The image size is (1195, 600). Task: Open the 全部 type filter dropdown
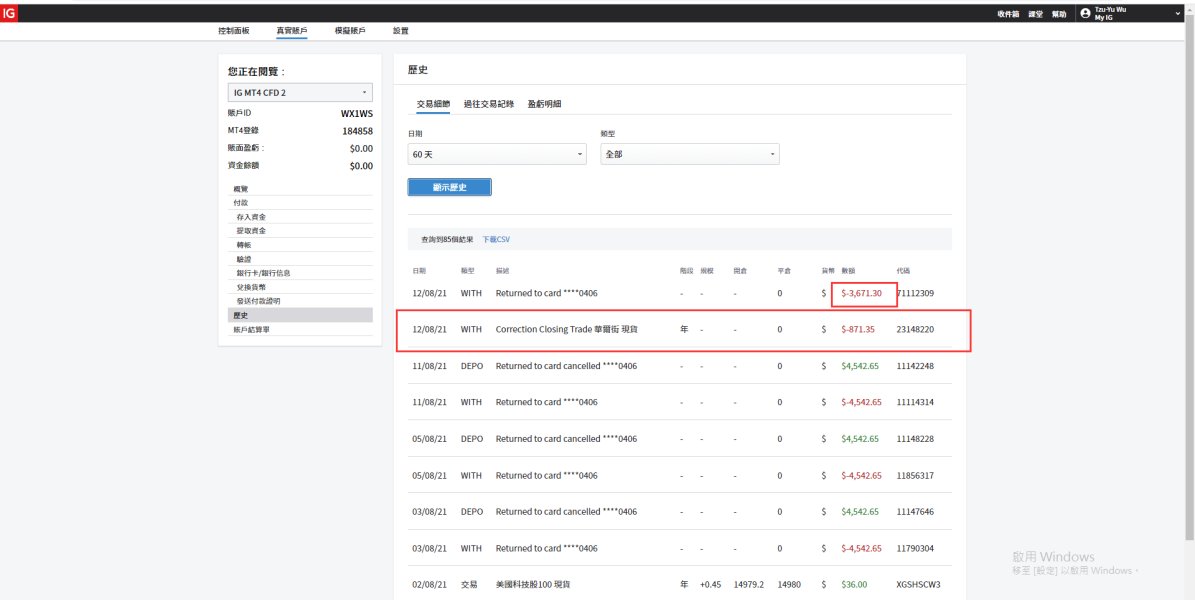coord(689,154)
